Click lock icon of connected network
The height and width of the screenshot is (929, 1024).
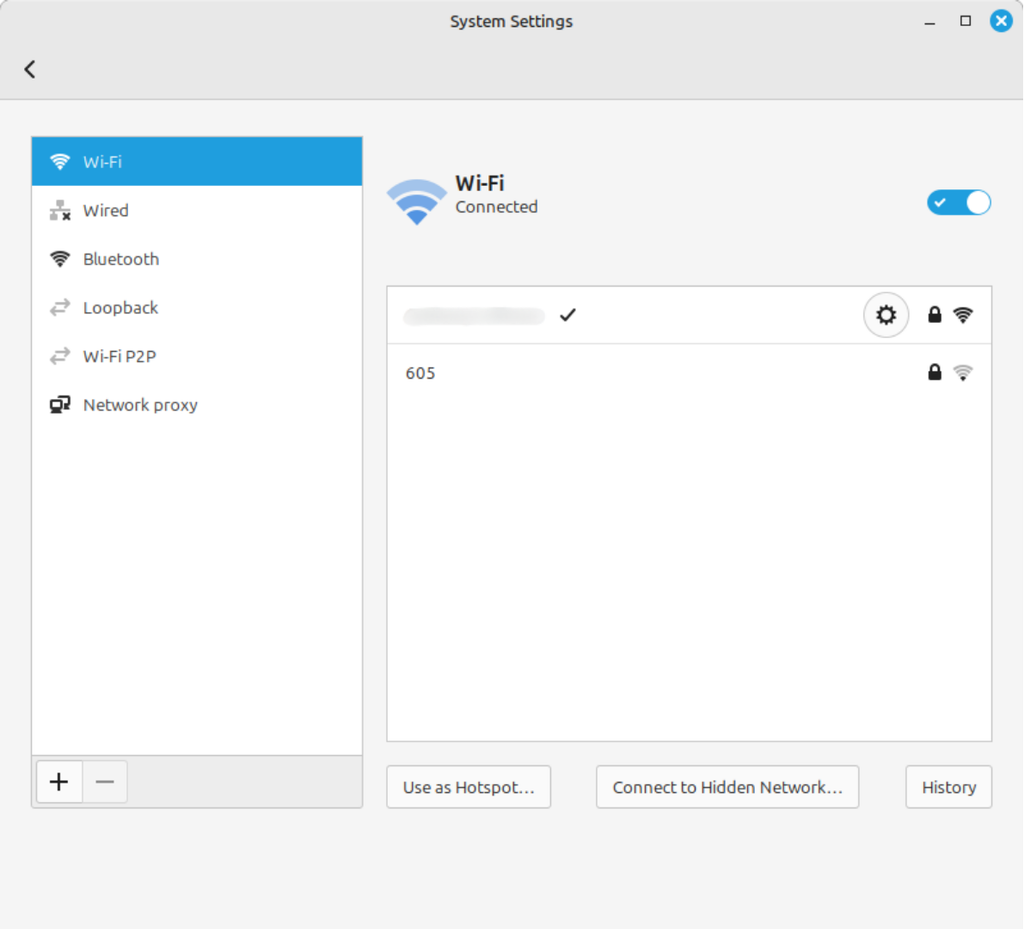coord(935,315)
